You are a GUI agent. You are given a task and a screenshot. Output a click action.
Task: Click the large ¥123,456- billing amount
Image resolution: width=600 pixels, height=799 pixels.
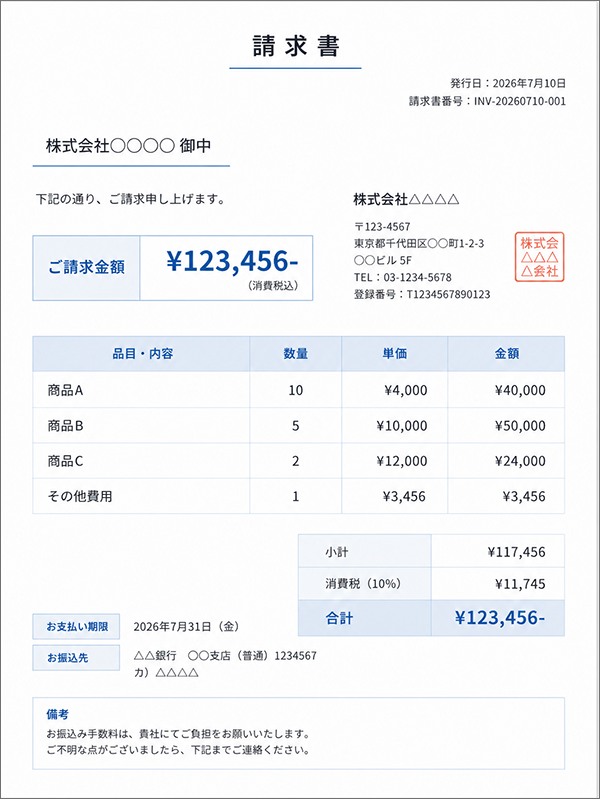point(232,261)
